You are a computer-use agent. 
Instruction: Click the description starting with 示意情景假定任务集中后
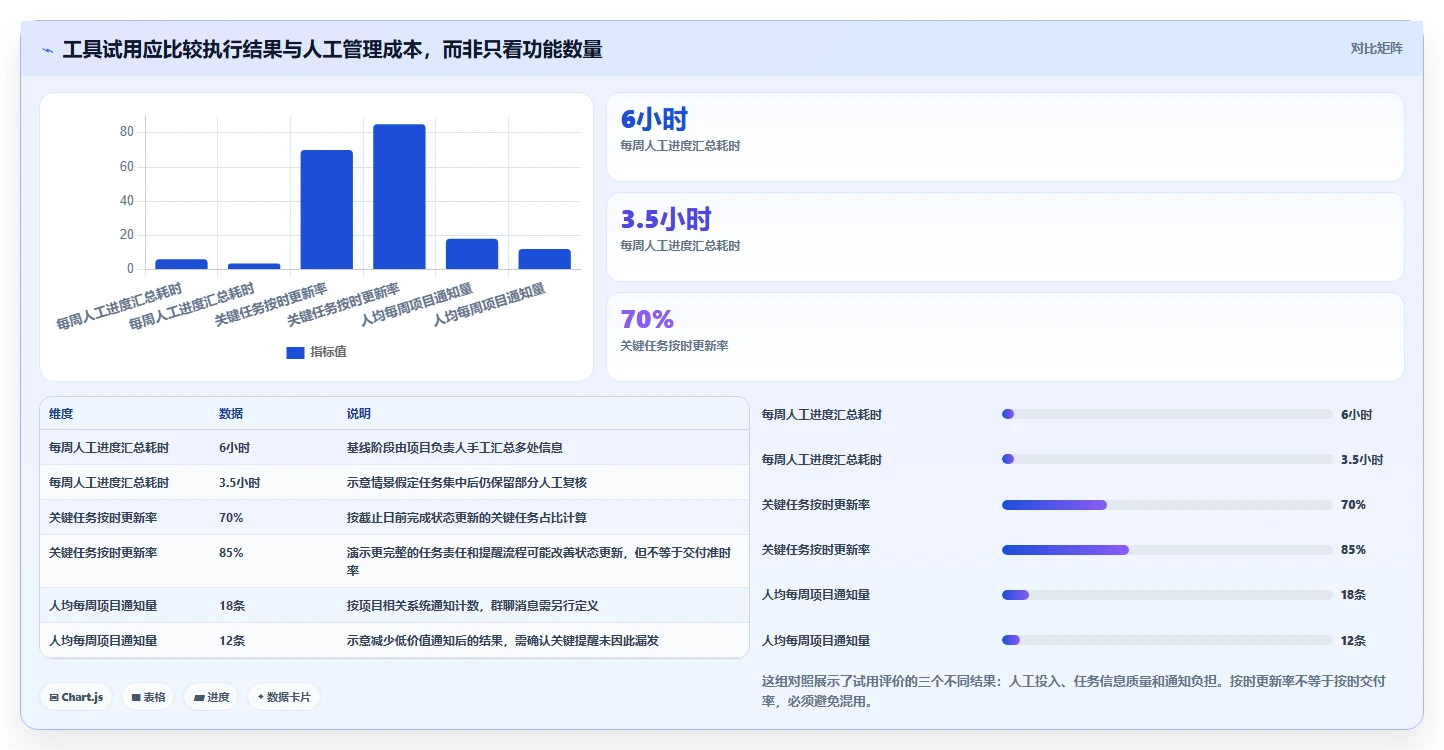pos(467,483)
